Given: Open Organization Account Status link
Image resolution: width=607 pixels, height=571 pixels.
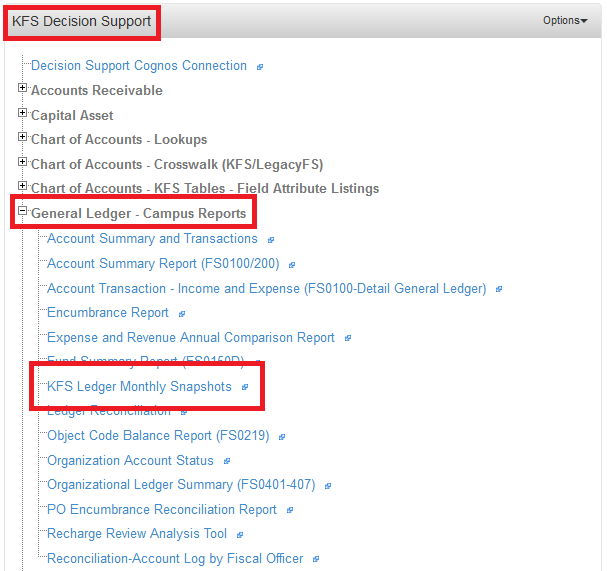Looking at the screenshot, I should coord(130,461).
